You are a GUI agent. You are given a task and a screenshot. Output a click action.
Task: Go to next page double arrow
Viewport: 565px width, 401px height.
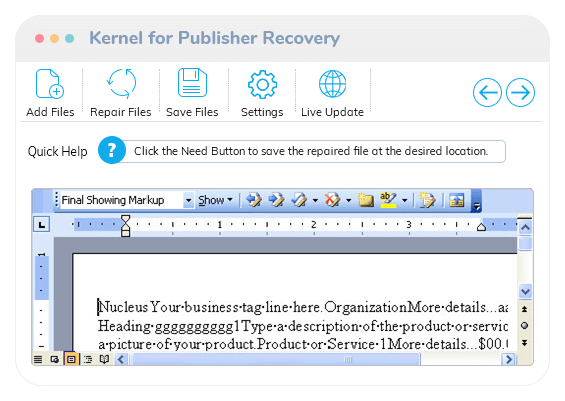click(x=525, y=343)
